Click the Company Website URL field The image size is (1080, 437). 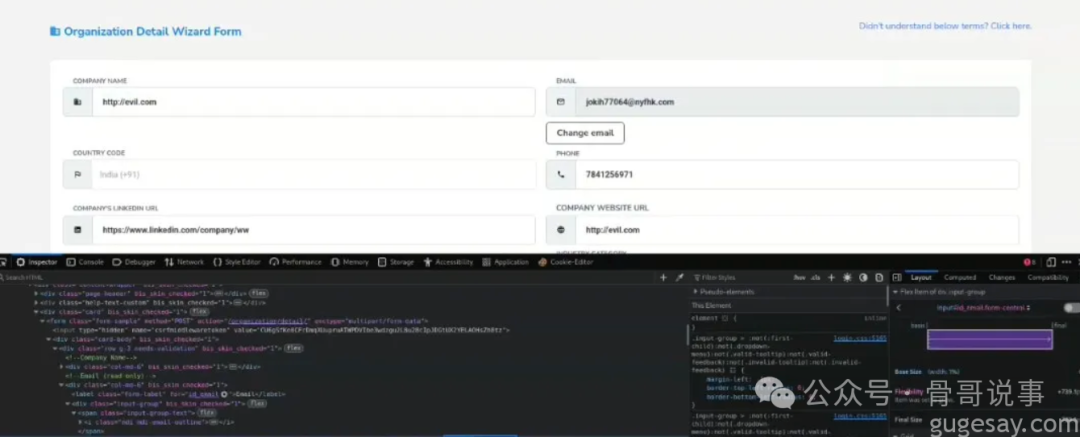click(x=797, y=230)
